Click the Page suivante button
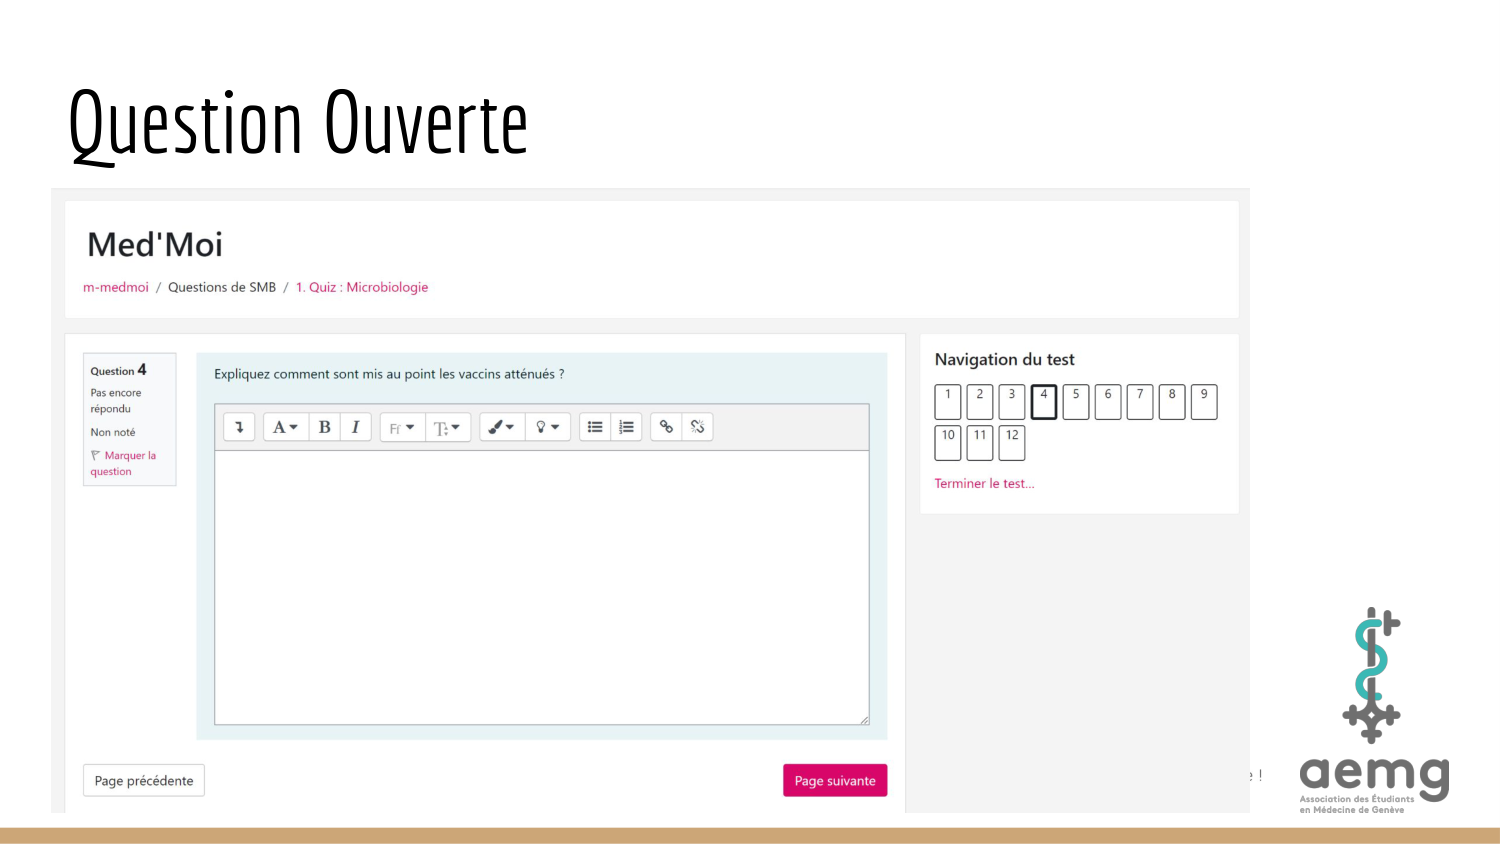 tap(834, 780)
